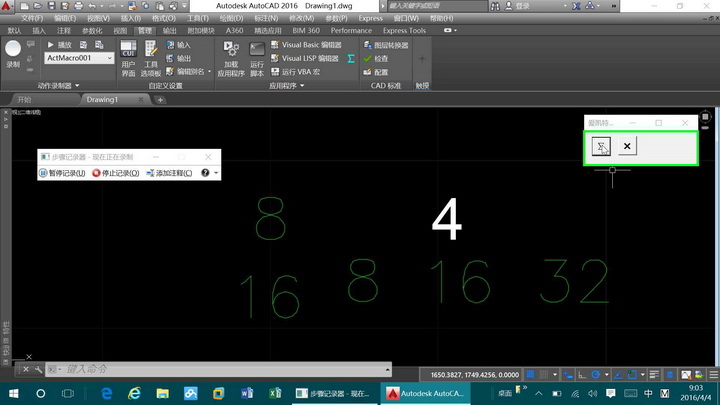
Task: Click Stop Record (停止记录) button
Action: (115, 173)
